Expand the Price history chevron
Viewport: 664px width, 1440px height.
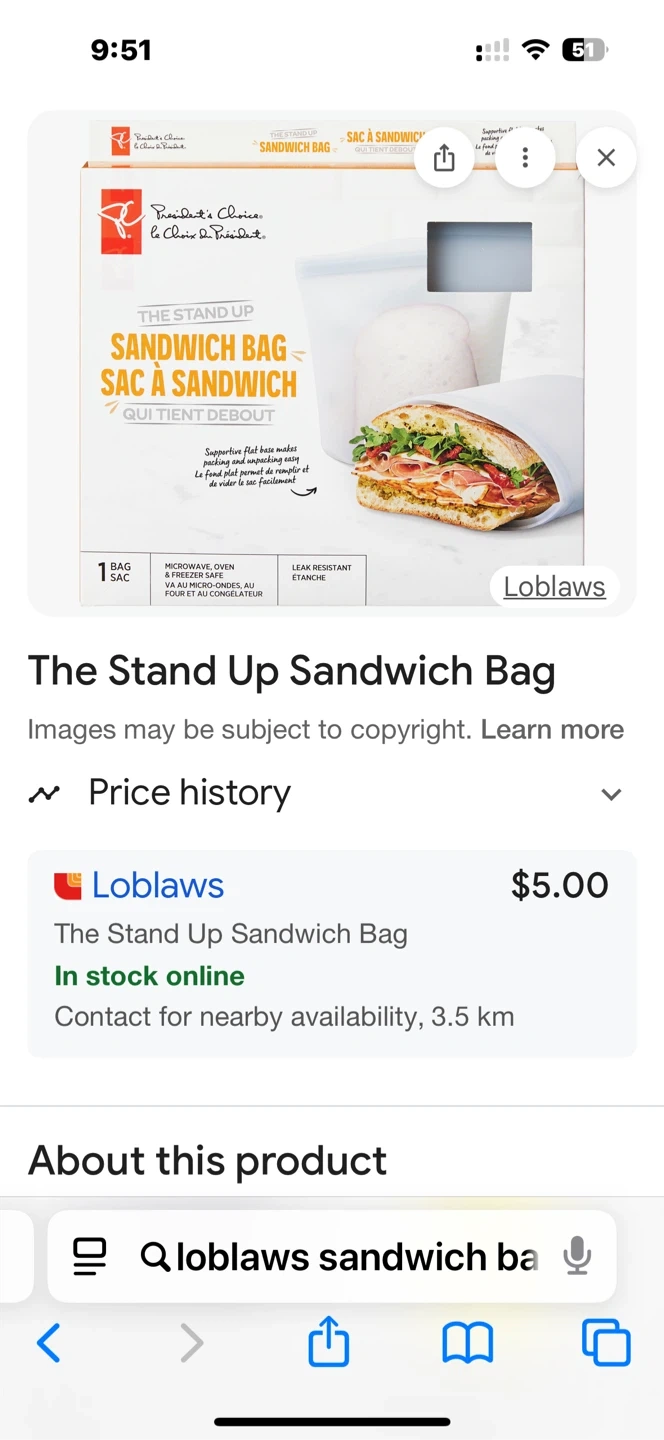[x=611, y=794]
